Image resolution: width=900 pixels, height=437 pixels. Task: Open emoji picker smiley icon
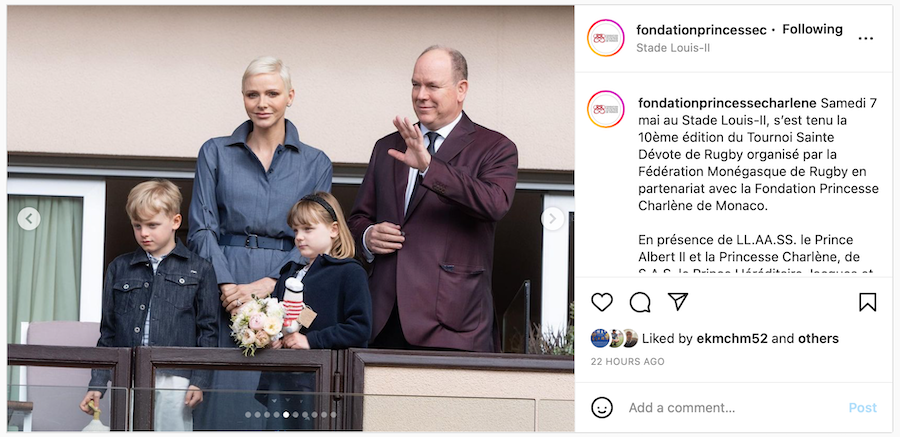(x=602, y=408)
